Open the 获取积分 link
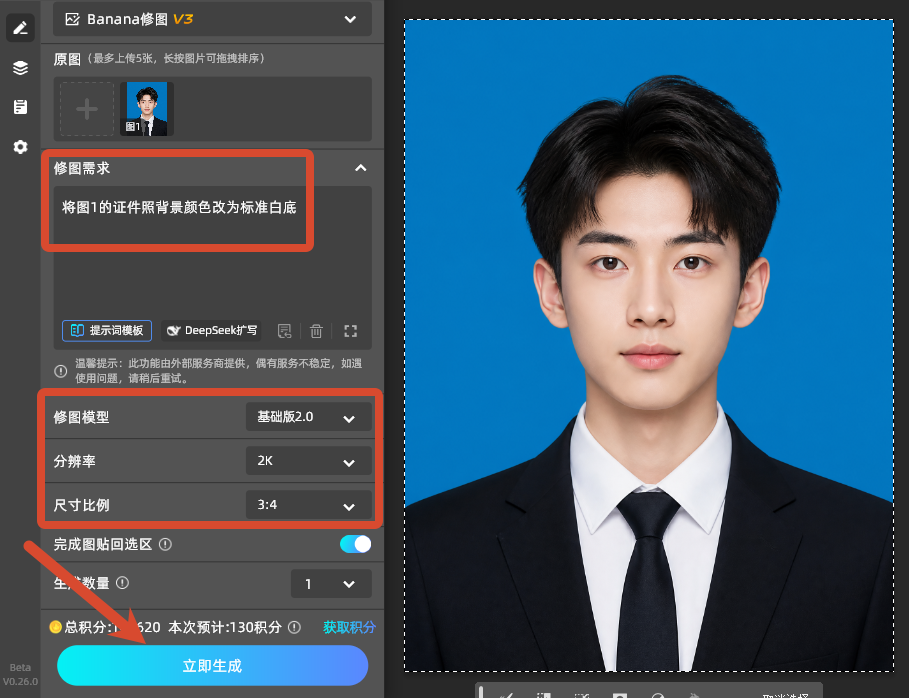The image size is (909, 698). [350, 627]
